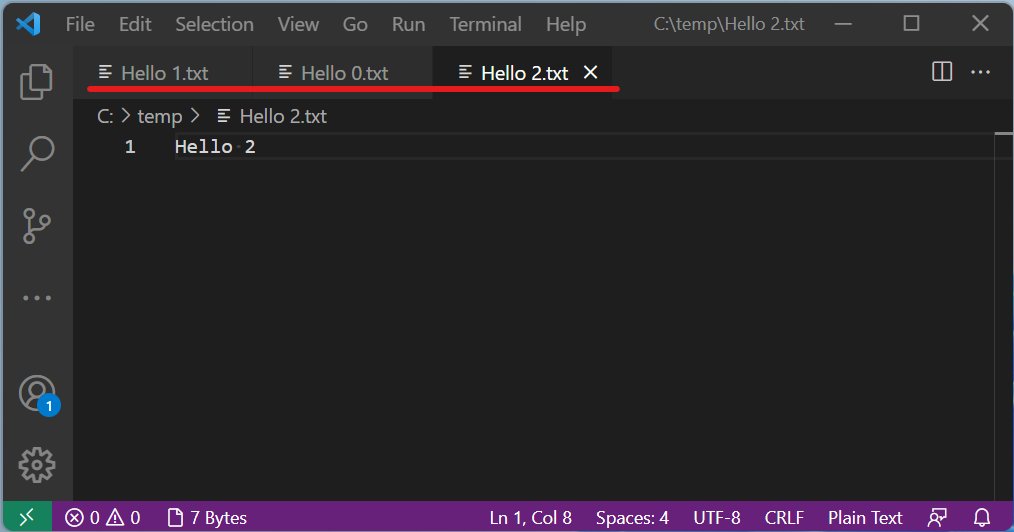Click the C: breadcrumb segment

pyautogui.click(x=105, y=116)
